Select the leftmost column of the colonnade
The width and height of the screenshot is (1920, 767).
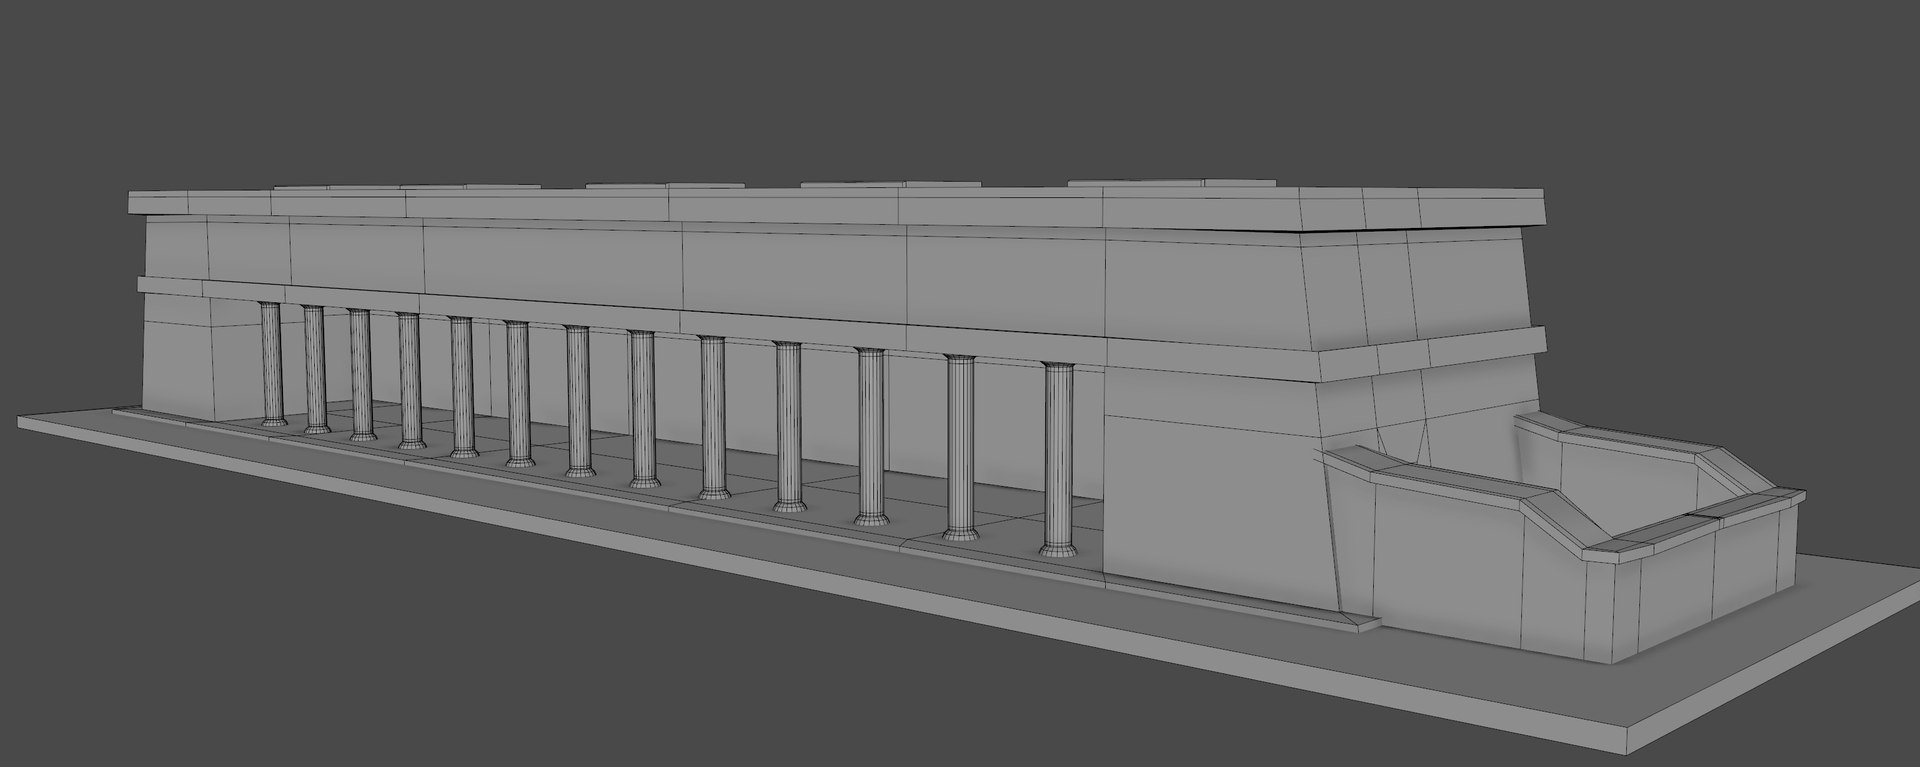[271, 364]
